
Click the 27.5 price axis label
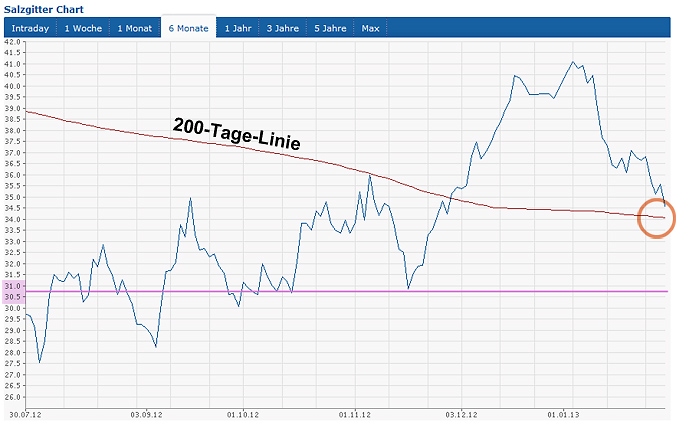(x=13, y=363)
